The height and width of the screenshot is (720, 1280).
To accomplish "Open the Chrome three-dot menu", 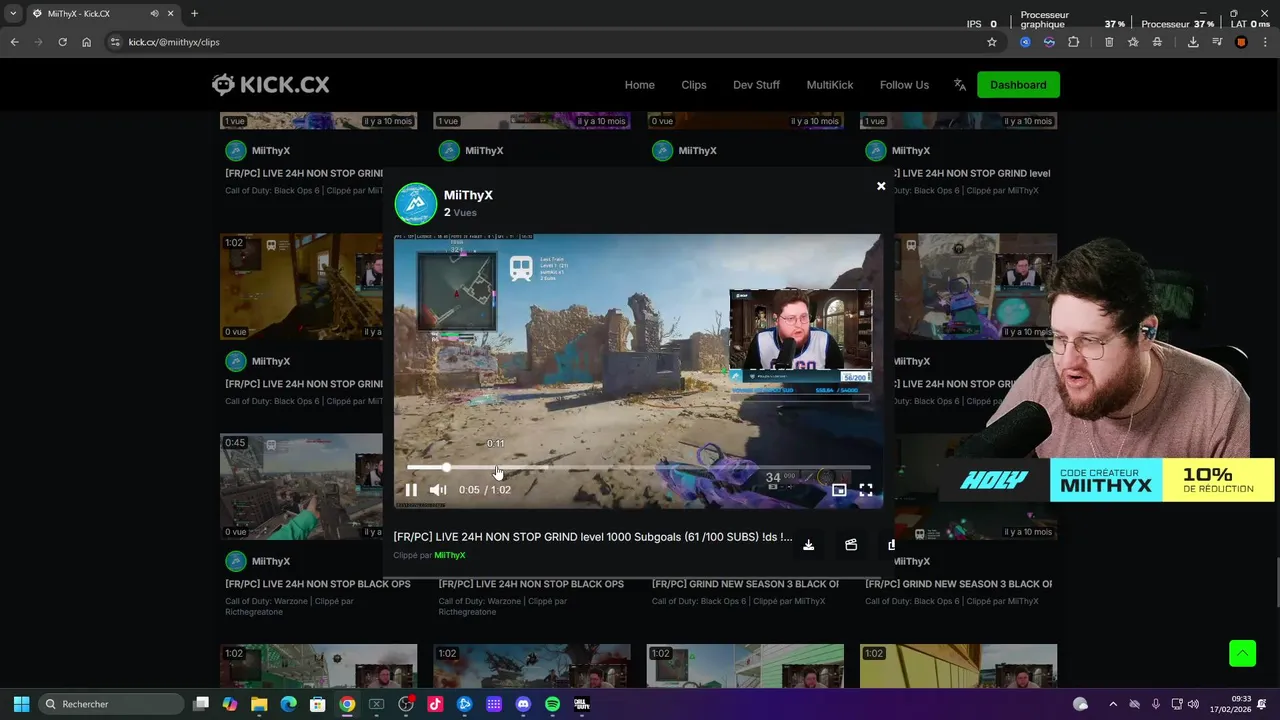I will pos(1265,42).
